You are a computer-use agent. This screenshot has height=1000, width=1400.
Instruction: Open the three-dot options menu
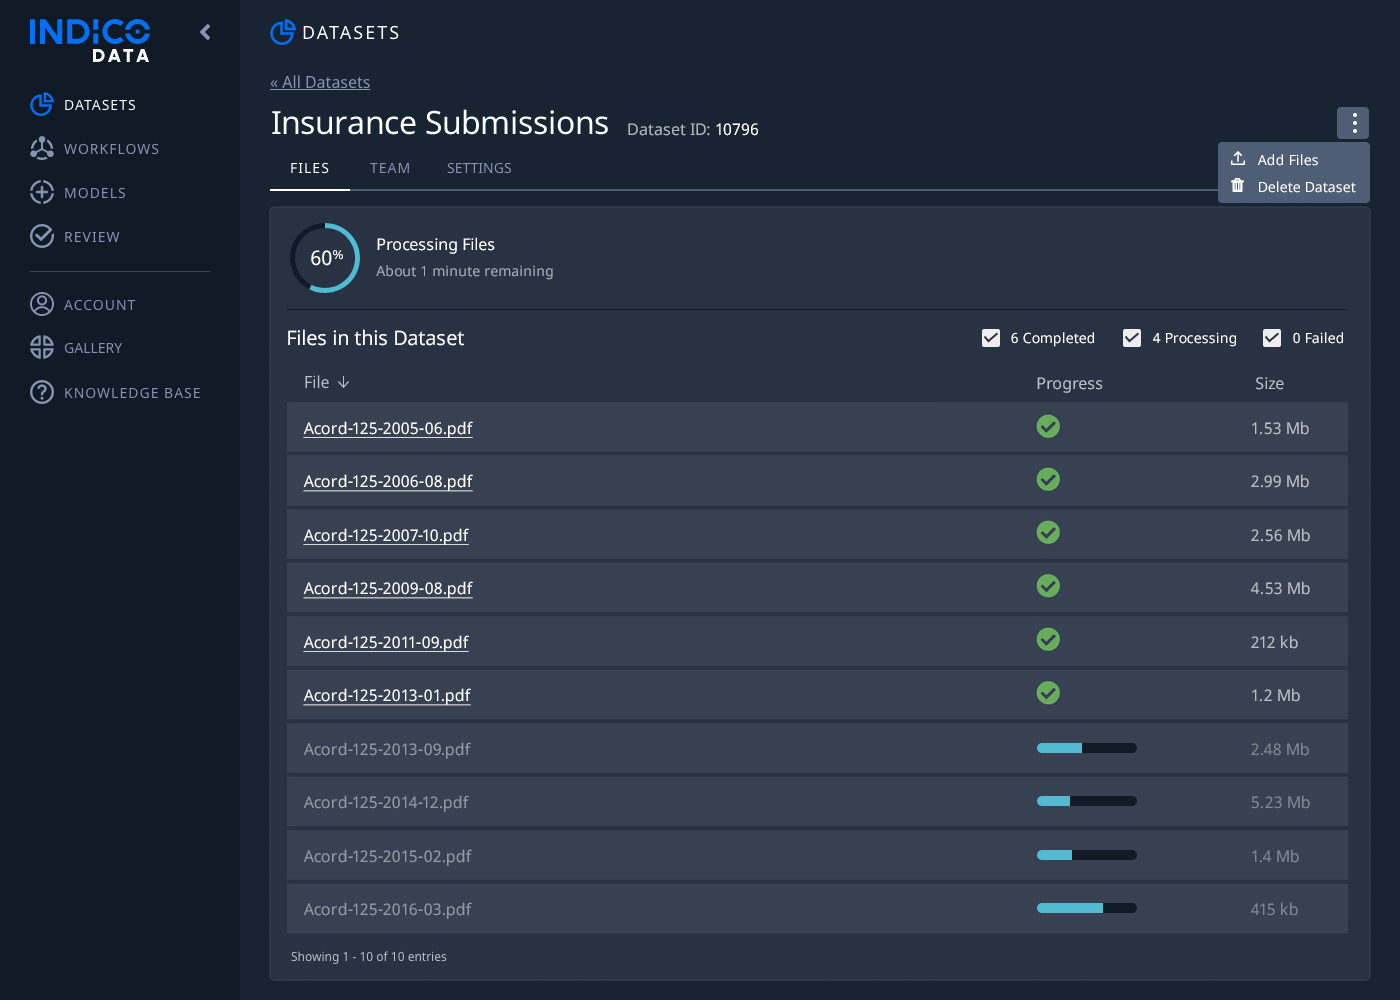point(1353,122)
